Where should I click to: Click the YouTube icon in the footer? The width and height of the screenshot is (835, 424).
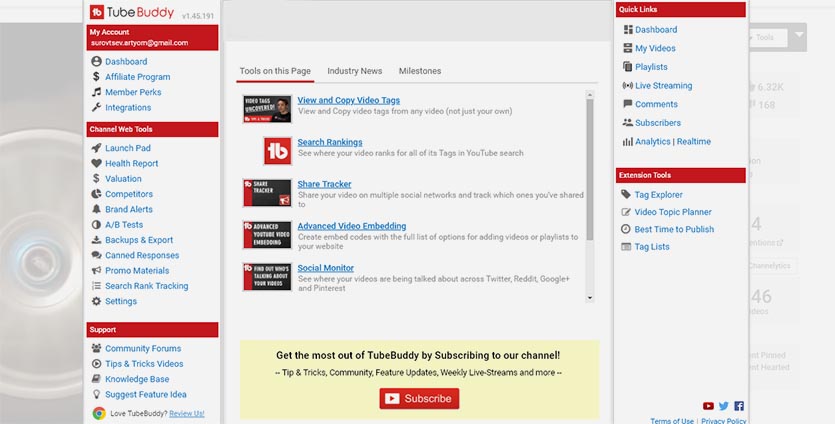coord(708,406)
